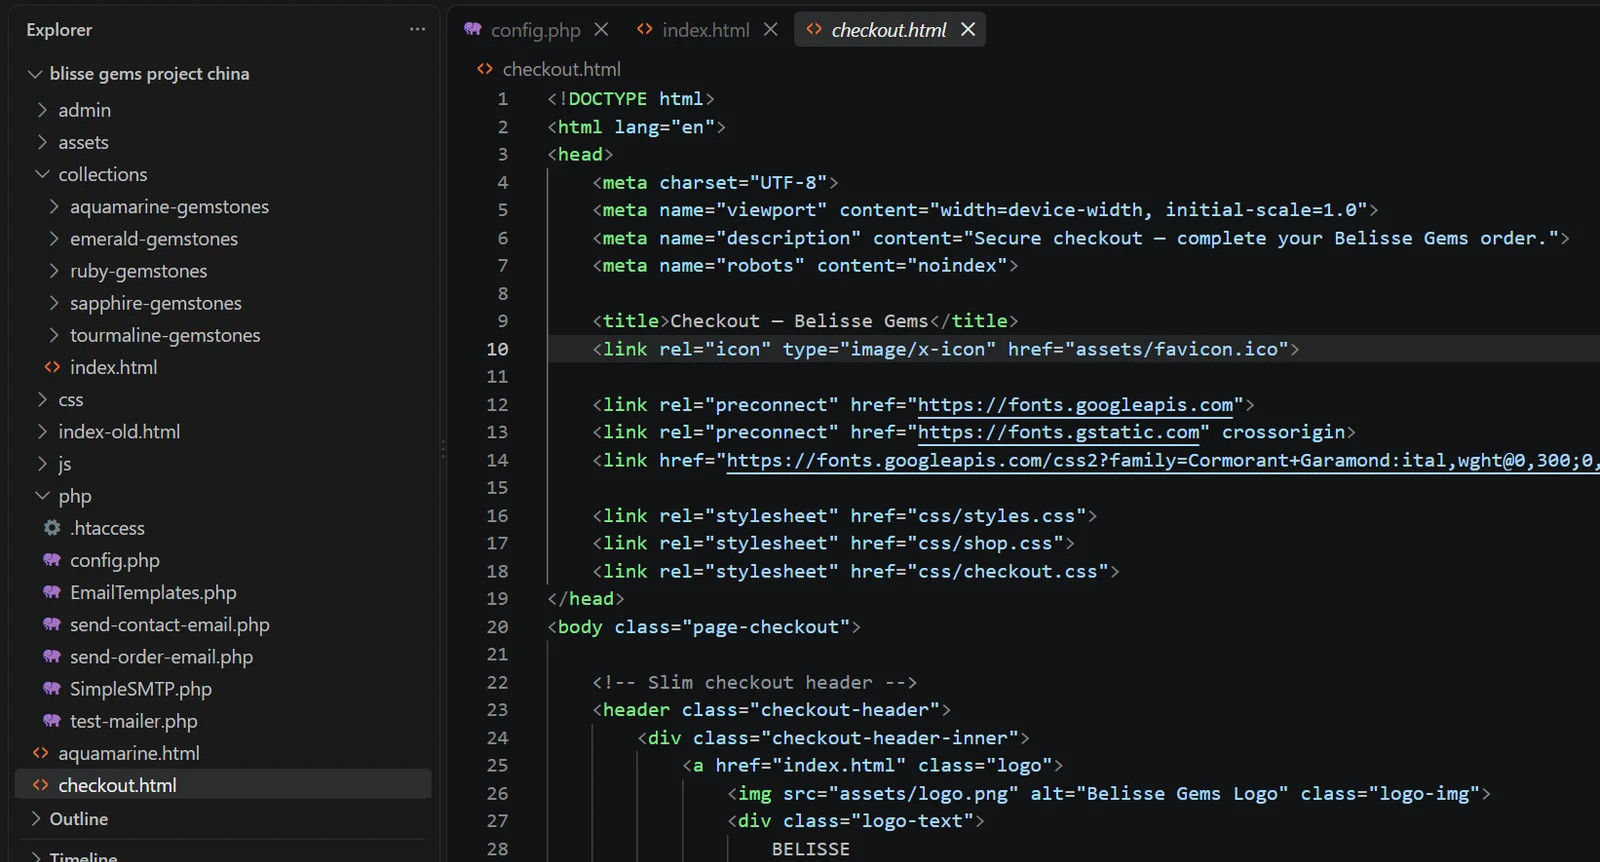Expand the ruby-gemstones folder
Viewport: 1600px width, 862px height.
pos(54,271)
